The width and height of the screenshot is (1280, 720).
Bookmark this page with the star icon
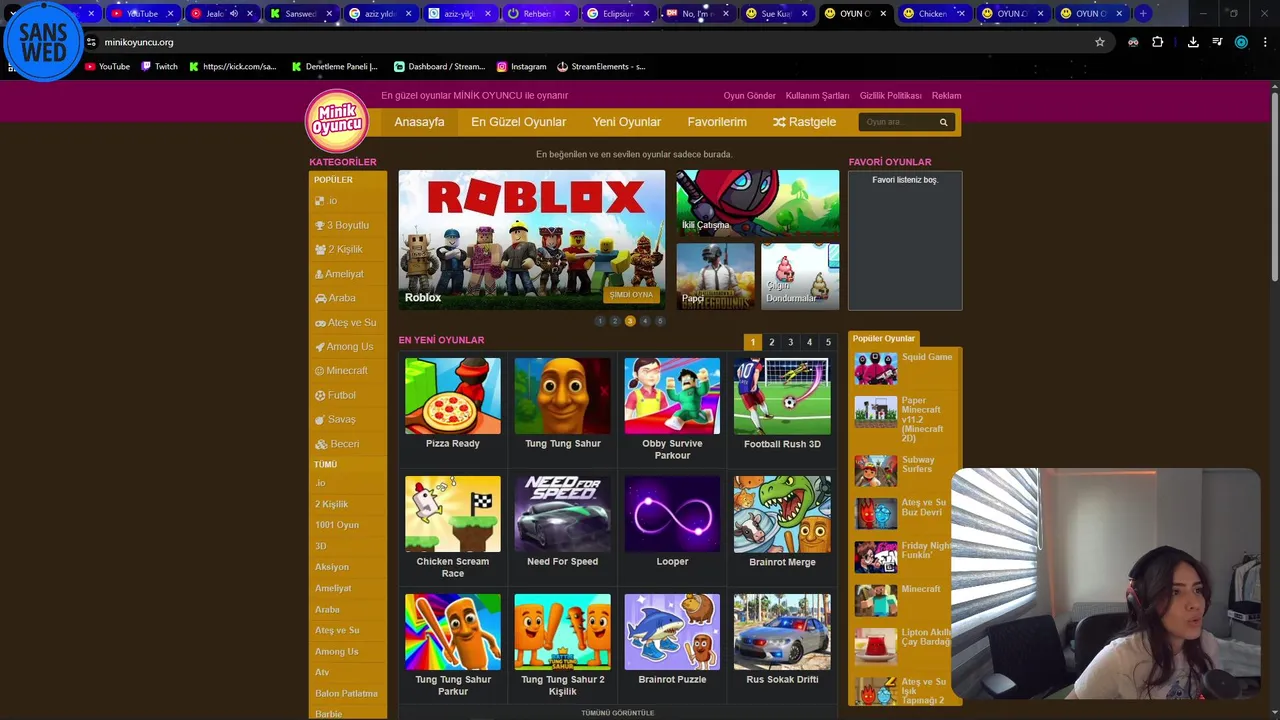click(1100, 42)
